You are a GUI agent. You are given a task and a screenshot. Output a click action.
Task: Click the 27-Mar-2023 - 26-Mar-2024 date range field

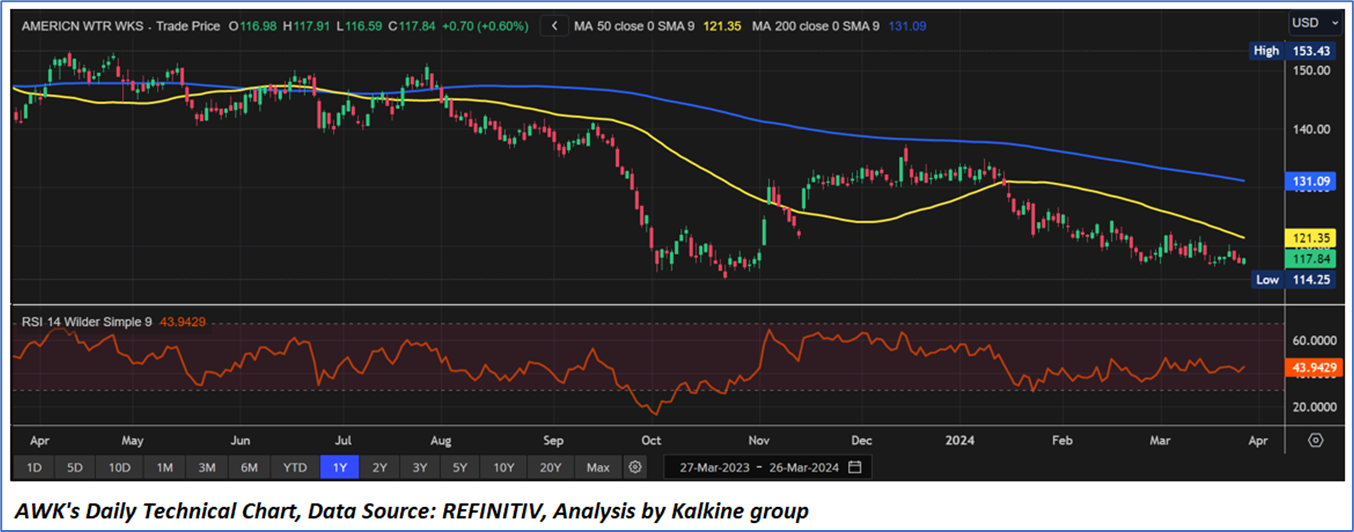point(767,467)
